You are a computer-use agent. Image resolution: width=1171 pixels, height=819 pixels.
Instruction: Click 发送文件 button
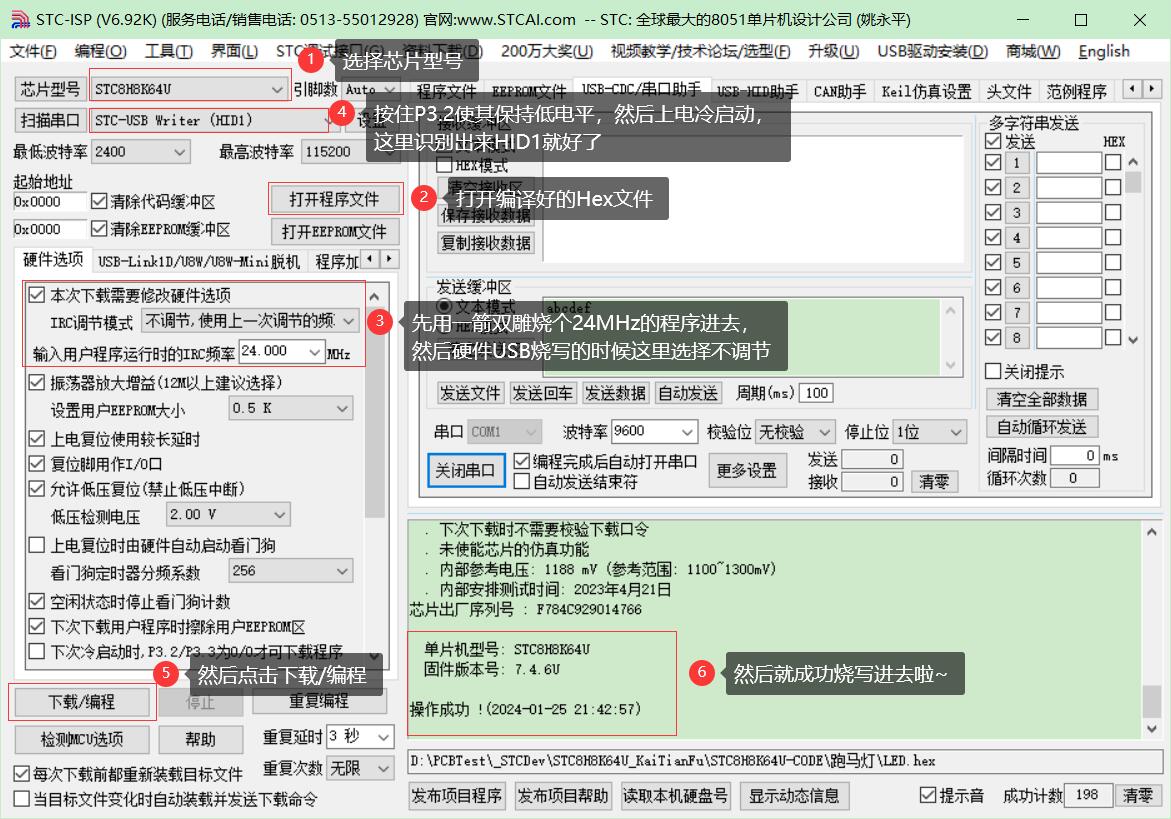tap(470, 393)
